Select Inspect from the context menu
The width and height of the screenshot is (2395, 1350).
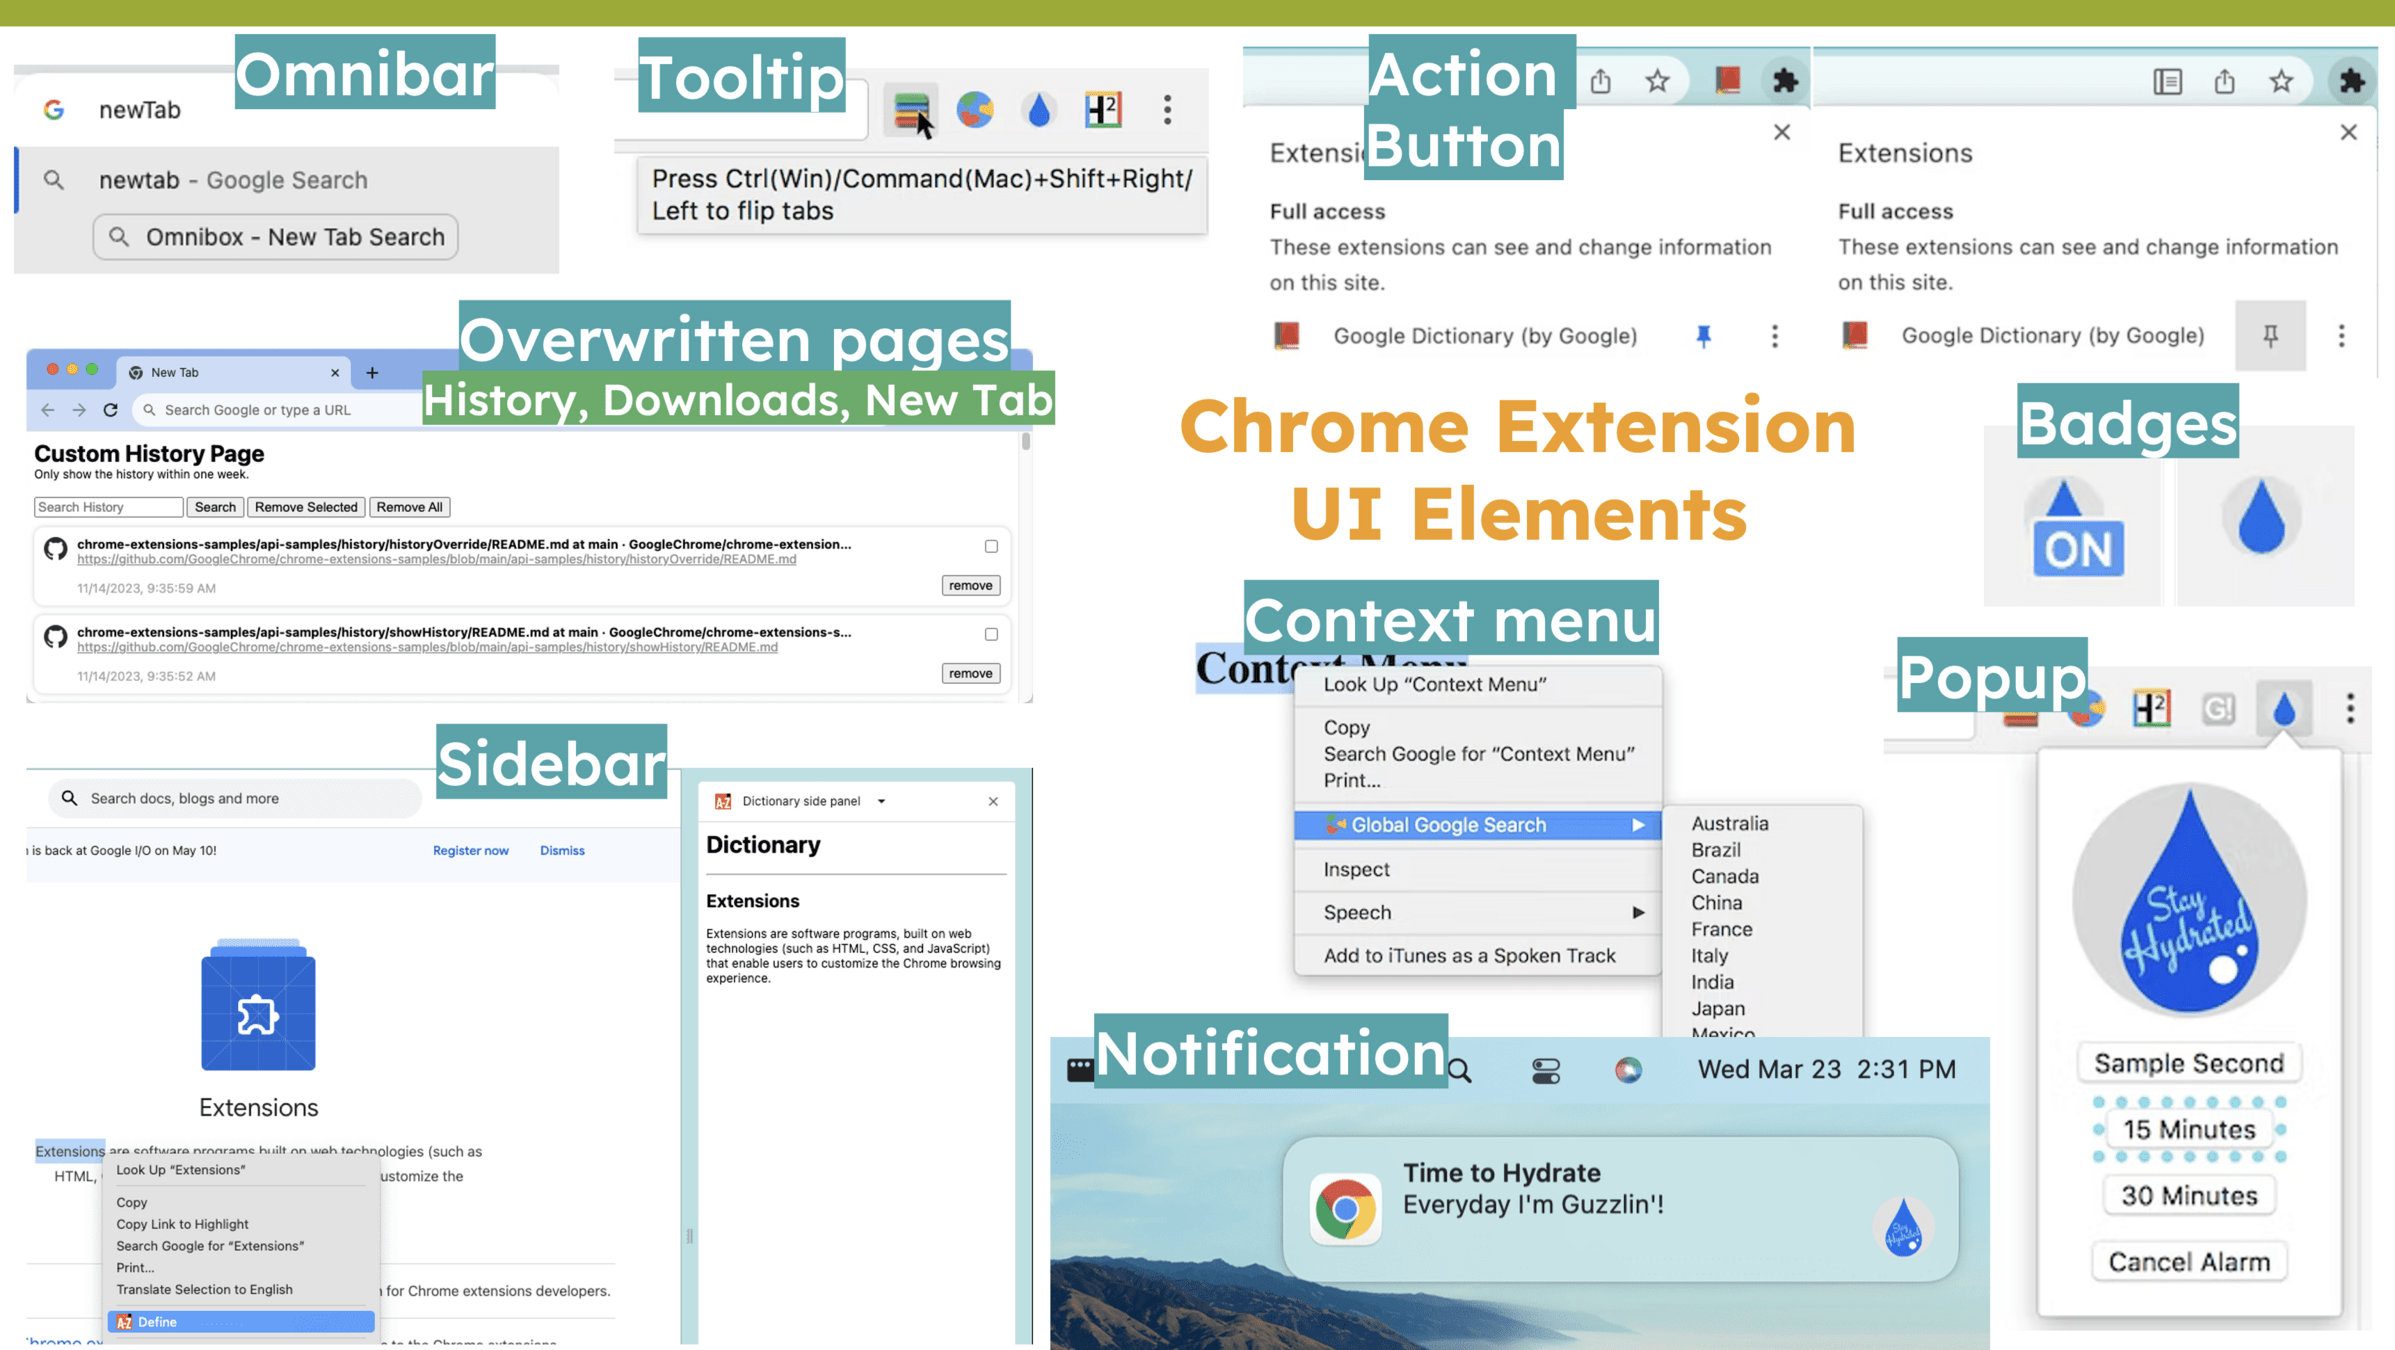[1356, 869]
